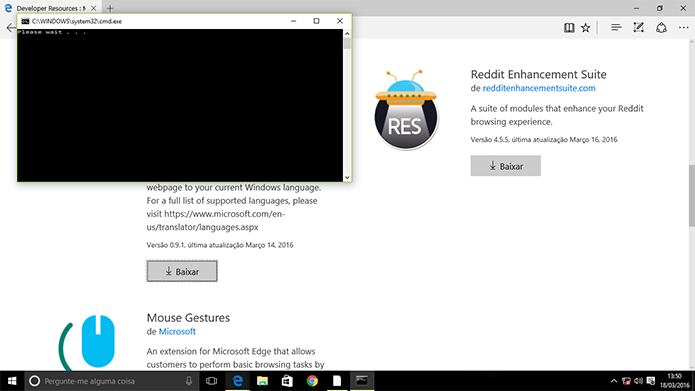Click cmd window scroll up arrow
695x391 pixels.
coord(347,34)
